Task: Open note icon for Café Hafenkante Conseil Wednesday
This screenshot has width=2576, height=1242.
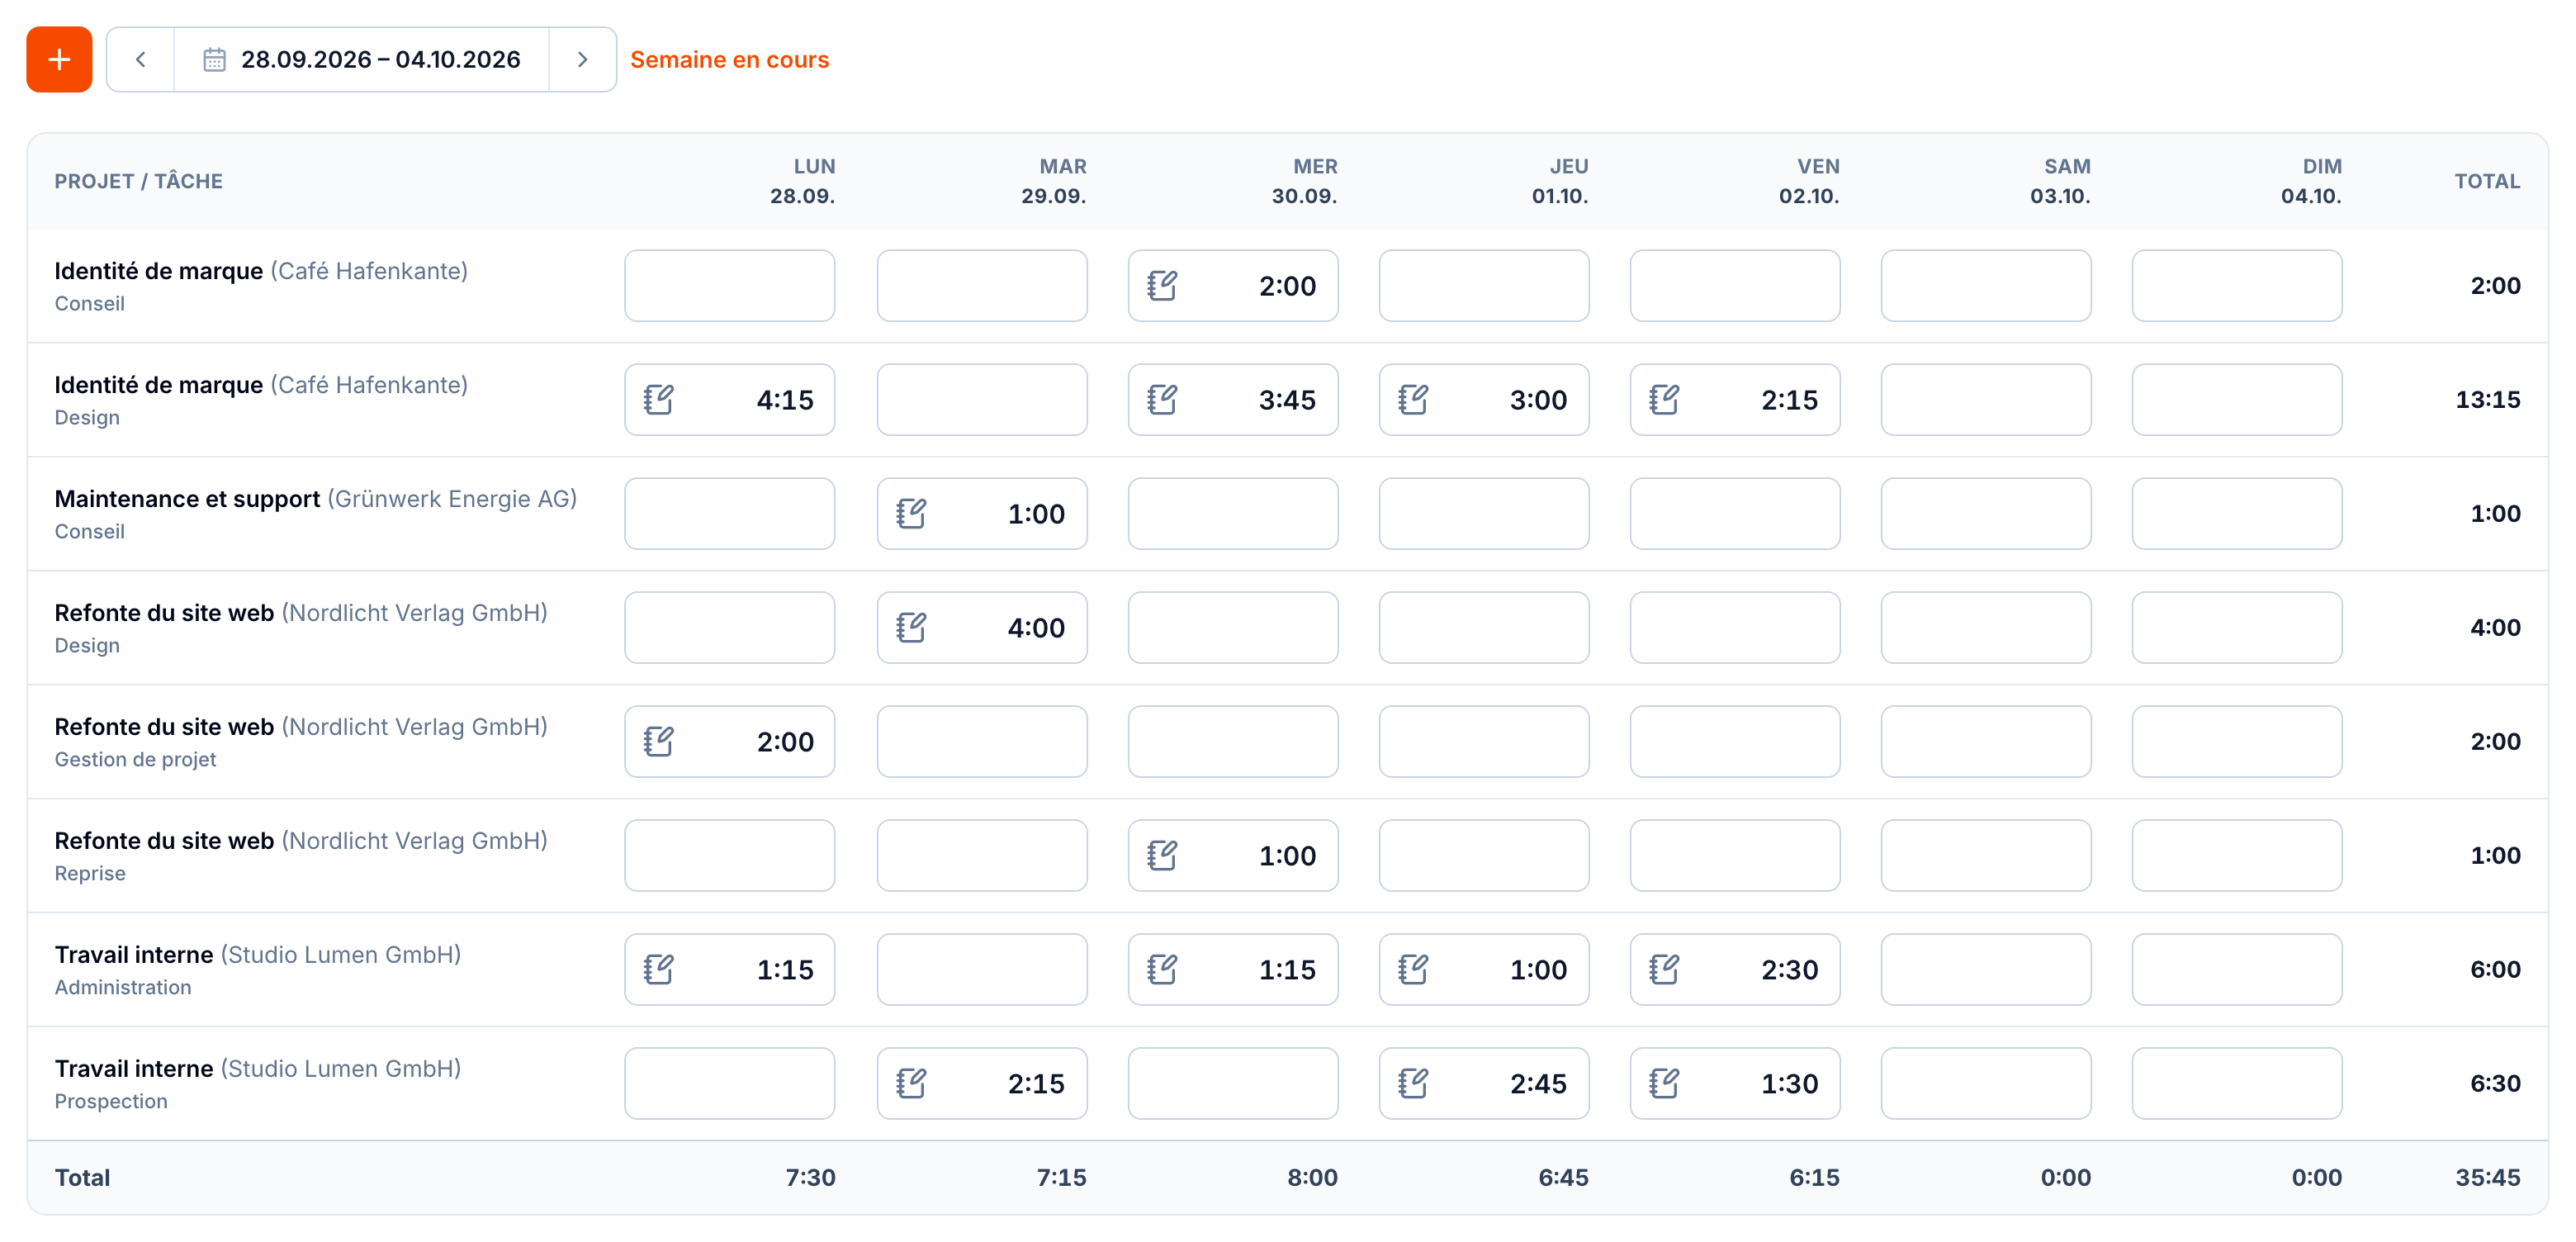Action: coord(1162,286)
